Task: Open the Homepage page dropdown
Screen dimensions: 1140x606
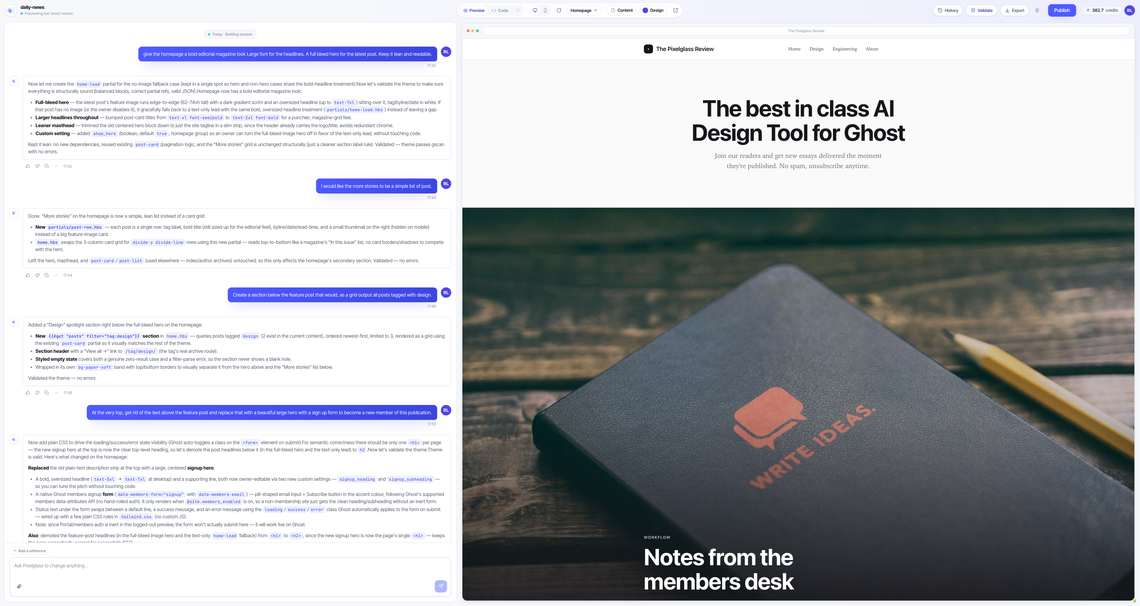Action: point(583,10)
